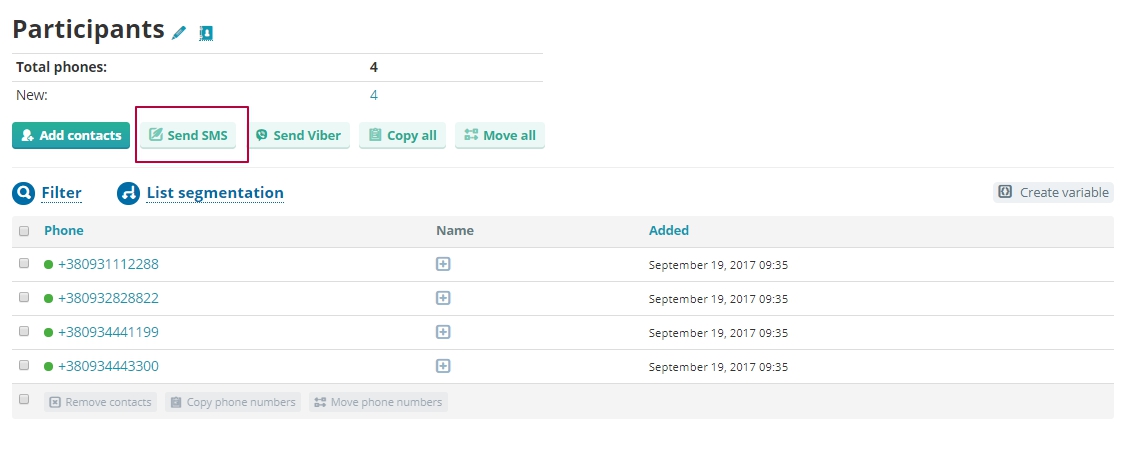Expand the List segmentation options
Image resolution: width=1124 pixels, height=462 pixels.
tap(215, 193)
